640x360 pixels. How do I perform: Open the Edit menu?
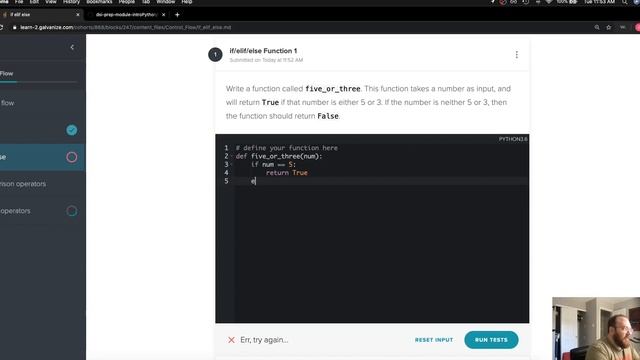pyautogui.click(x=34, y=2)
